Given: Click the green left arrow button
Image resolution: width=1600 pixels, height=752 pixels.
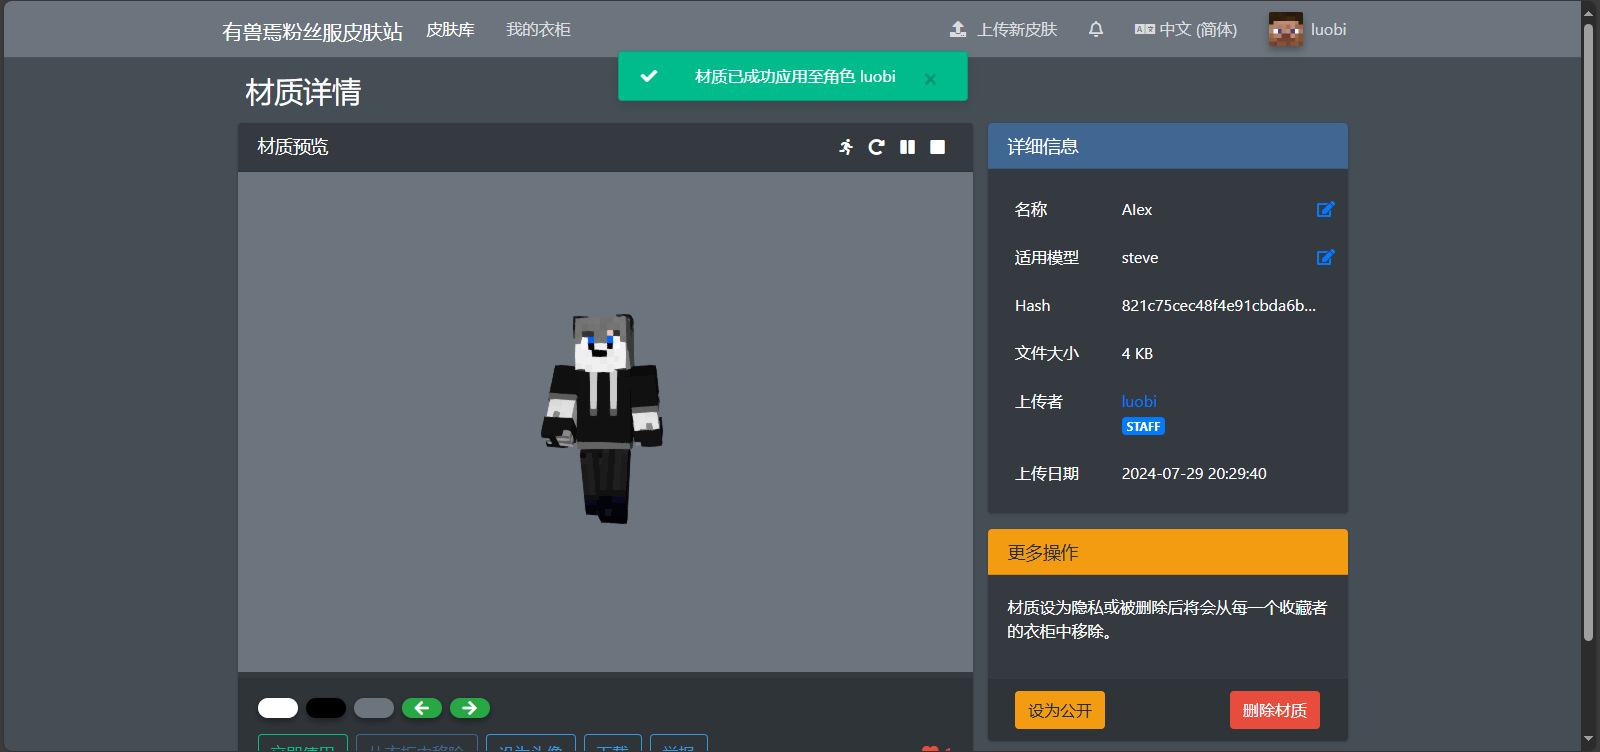Looking at the screenshot, I should pyautogui.click(x=422, y=708).
